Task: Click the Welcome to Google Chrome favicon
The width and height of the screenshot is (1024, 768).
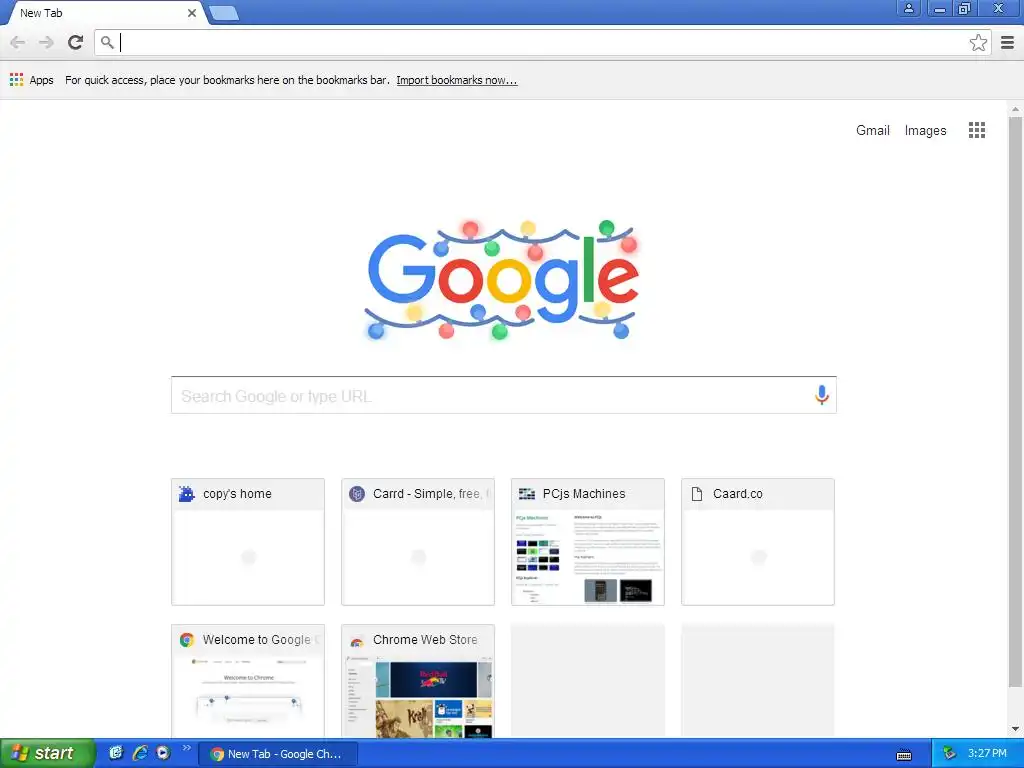Action: [187, 640]
